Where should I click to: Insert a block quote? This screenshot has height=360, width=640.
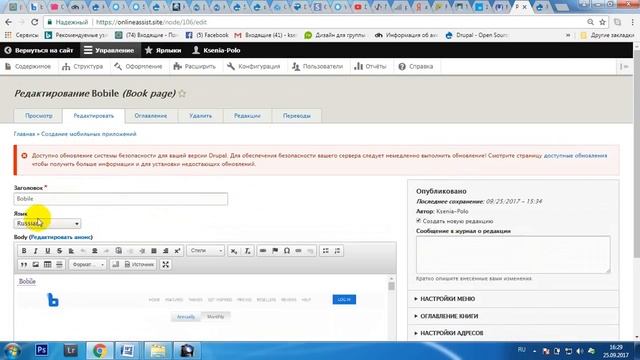click(x=24, y=264)
